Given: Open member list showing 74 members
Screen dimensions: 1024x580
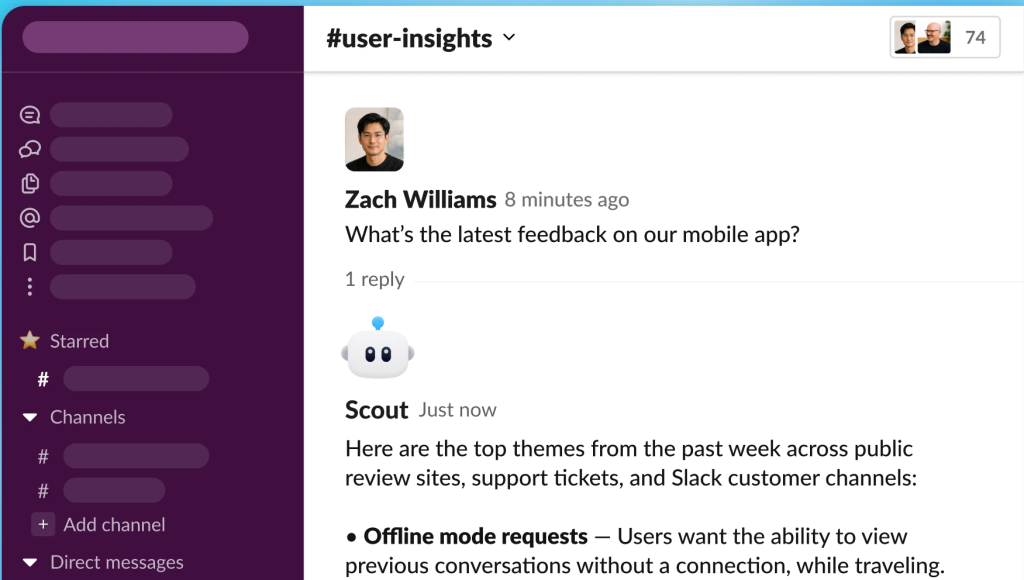Looking at the screenshot, I should click(x=944, y=36).
